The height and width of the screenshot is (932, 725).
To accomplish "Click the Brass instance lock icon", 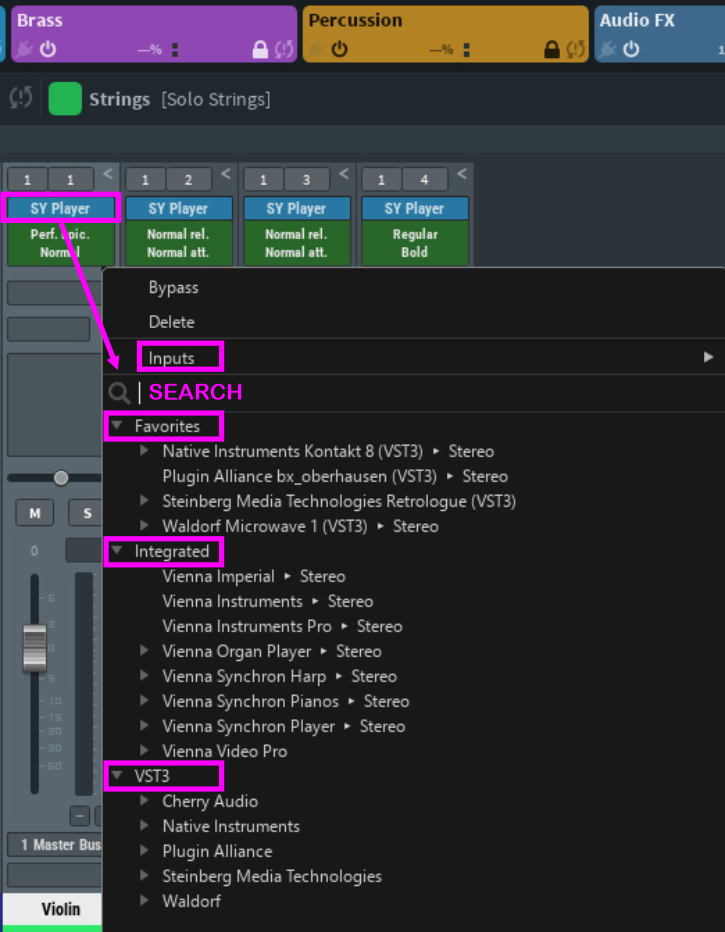I will coord(260,49).
